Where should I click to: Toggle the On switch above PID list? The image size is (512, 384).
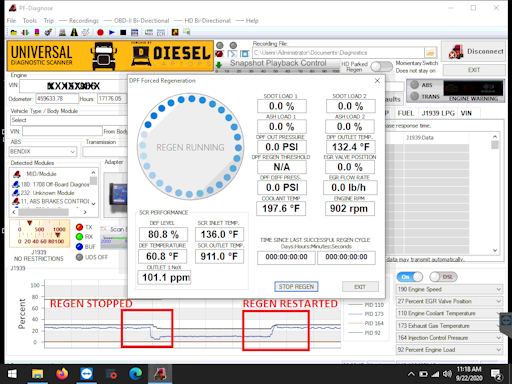tap(410, 277)
